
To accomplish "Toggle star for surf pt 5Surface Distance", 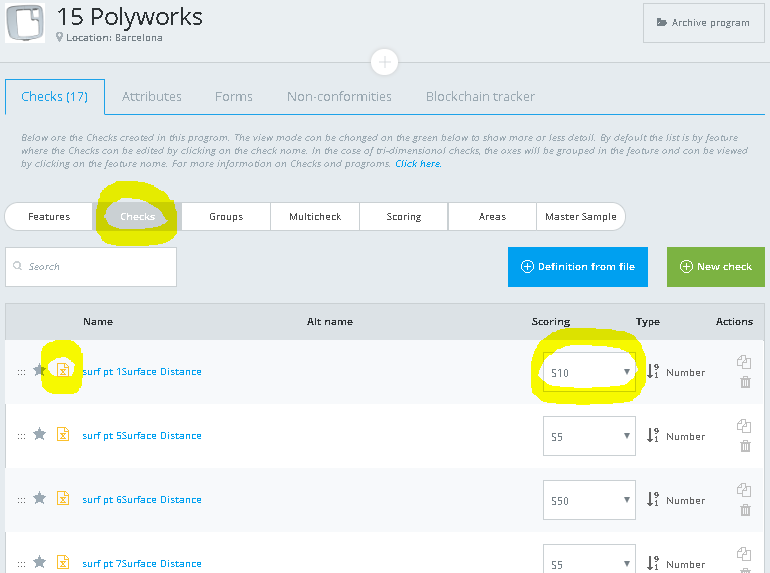I will 39,434.
